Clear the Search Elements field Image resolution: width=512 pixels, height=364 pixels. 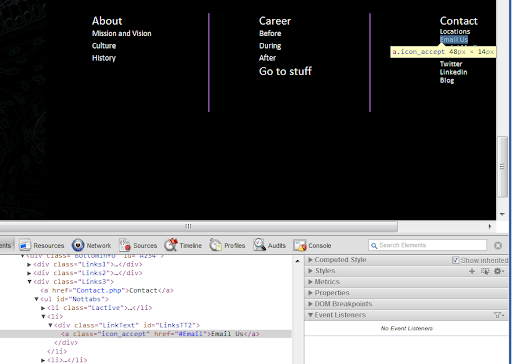tap(498, 245)
